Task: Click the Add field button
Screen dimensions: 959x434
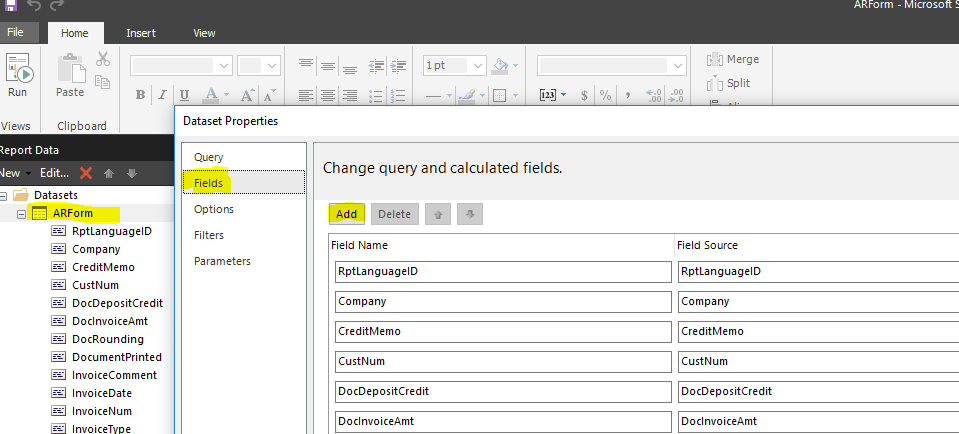Action: click(x=347, y=214)
